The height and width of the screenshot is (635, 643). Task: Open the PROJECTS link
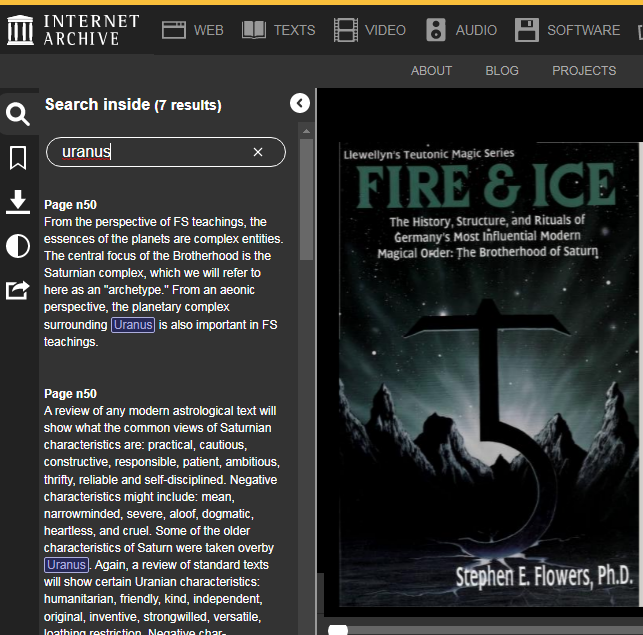[584, 71]
